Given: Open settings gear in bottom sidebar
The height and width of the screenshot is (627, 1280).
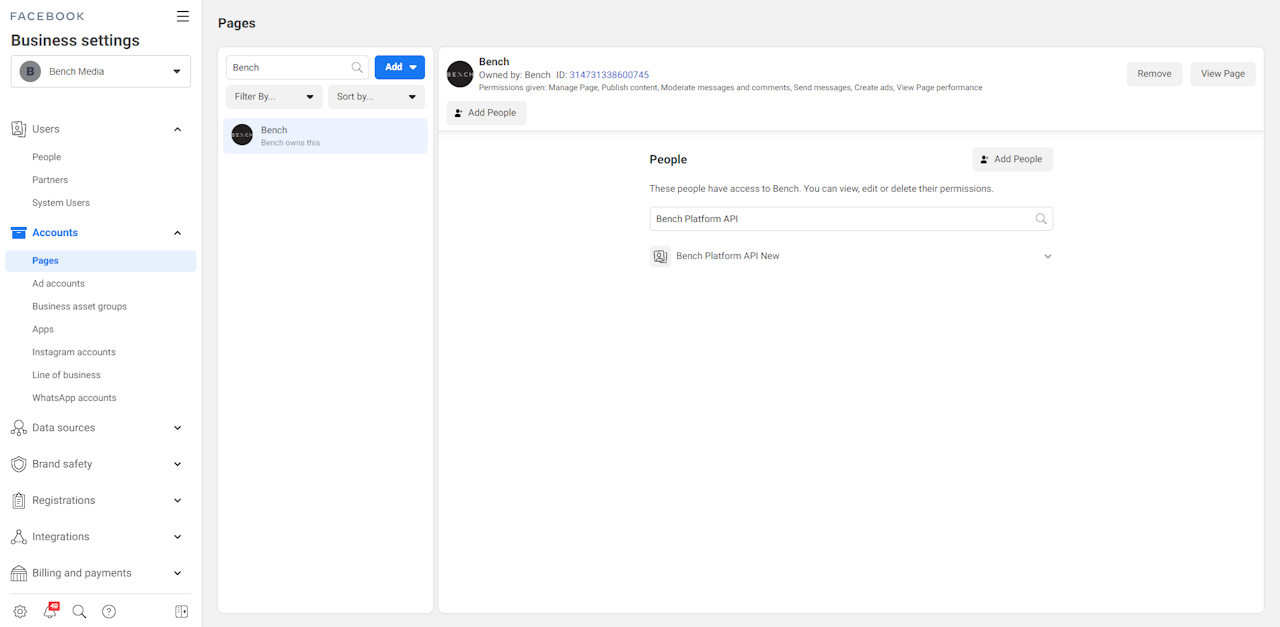Looking at the screenshot, I should click(x=20, y=611).
